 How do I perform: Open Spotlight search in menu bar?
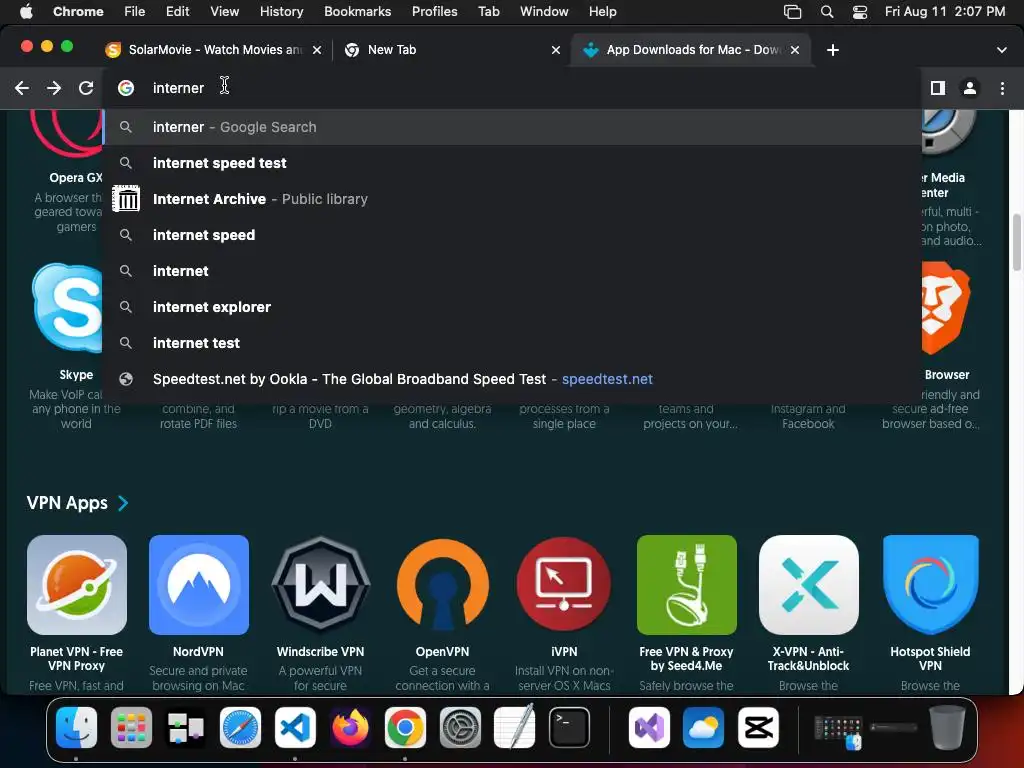click(827, 12)
